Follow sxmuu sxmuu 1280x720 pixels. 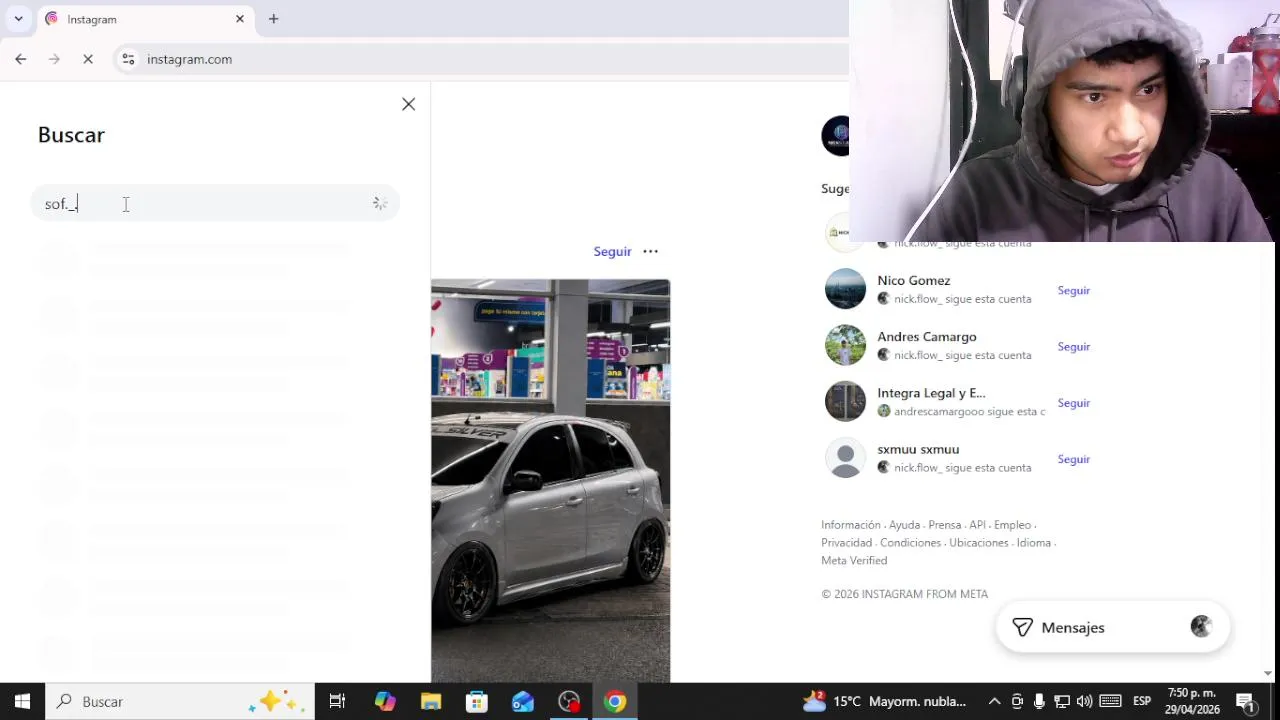pyautogui.click(x=1073, y=459)
